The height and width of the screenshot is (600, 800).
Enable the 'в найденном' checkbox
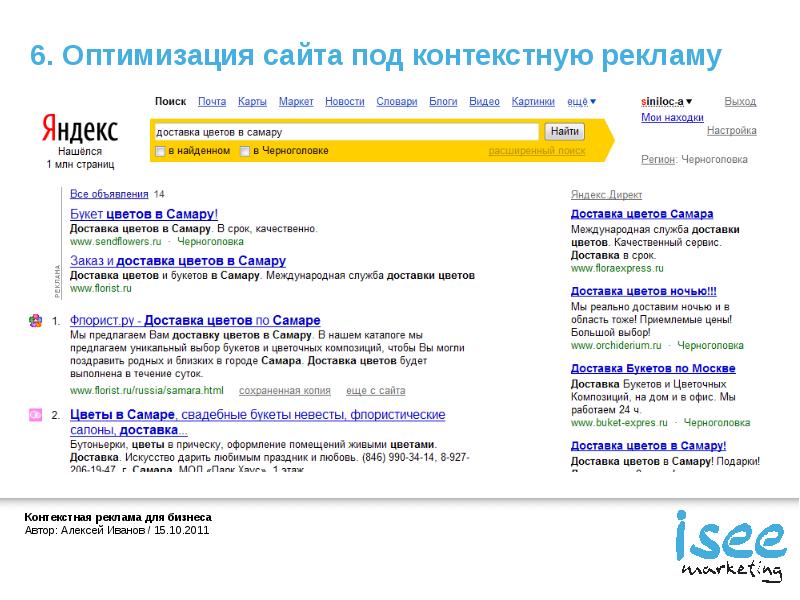(160, 151)
